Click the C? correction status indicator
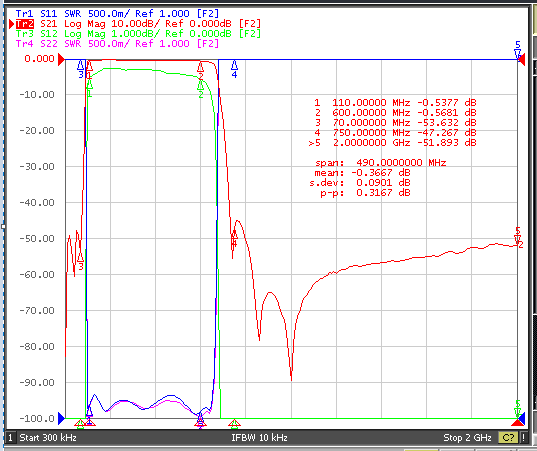Image resolution: width=537 pixels, height=451 pixels. pyautogui.click(x=508, y=438)
